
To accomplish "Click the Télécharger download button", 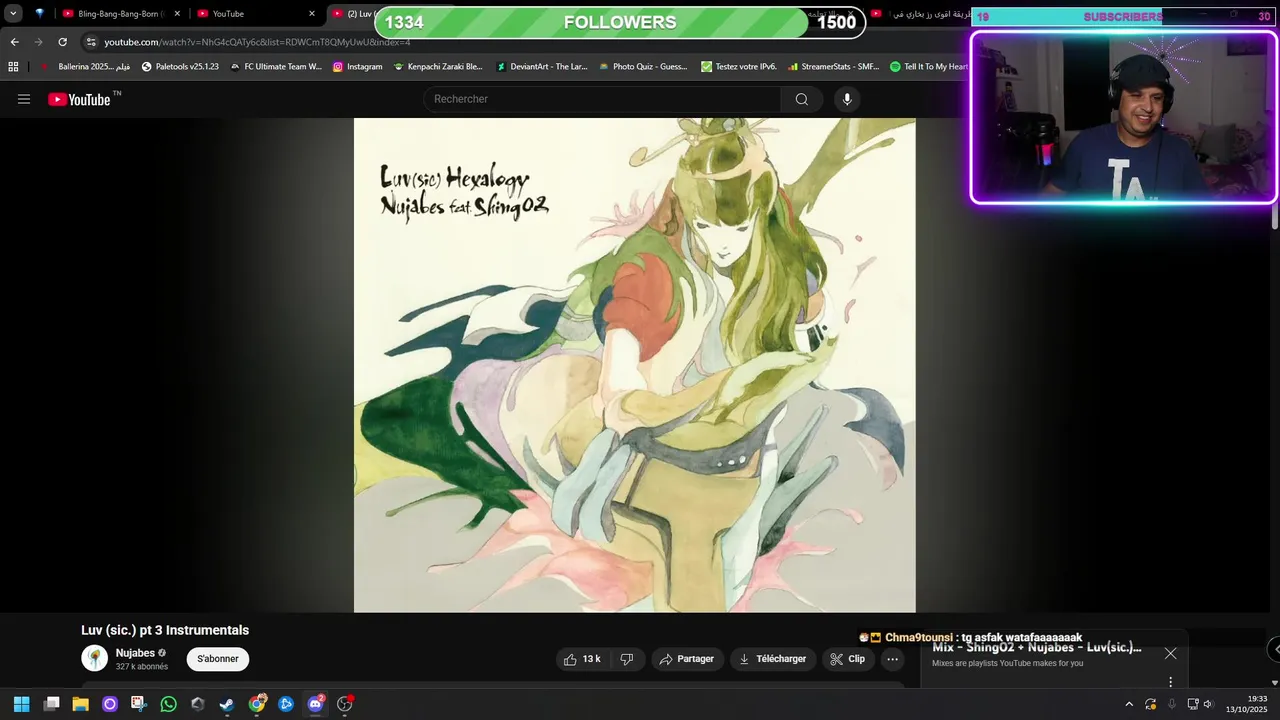I will [x=772, y=659].
